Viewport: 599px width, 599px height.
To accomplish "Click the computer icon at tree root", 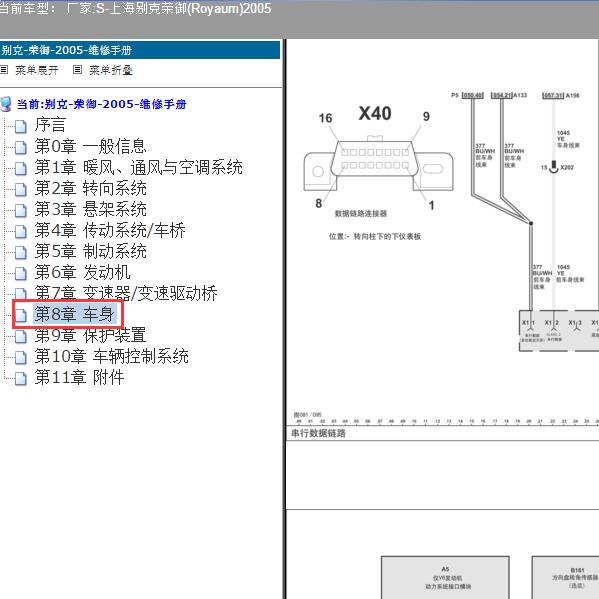I will coord(5,104).
